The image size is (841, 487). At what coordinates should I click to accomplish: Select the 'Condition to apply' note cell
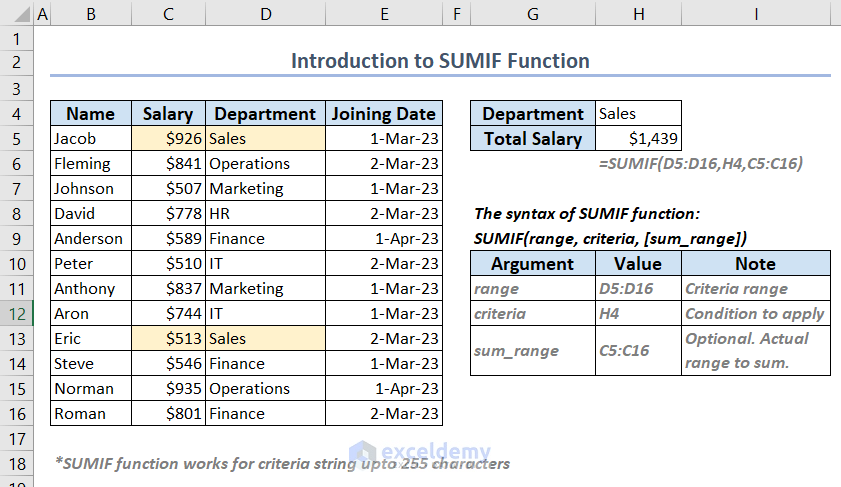point(756,313)
